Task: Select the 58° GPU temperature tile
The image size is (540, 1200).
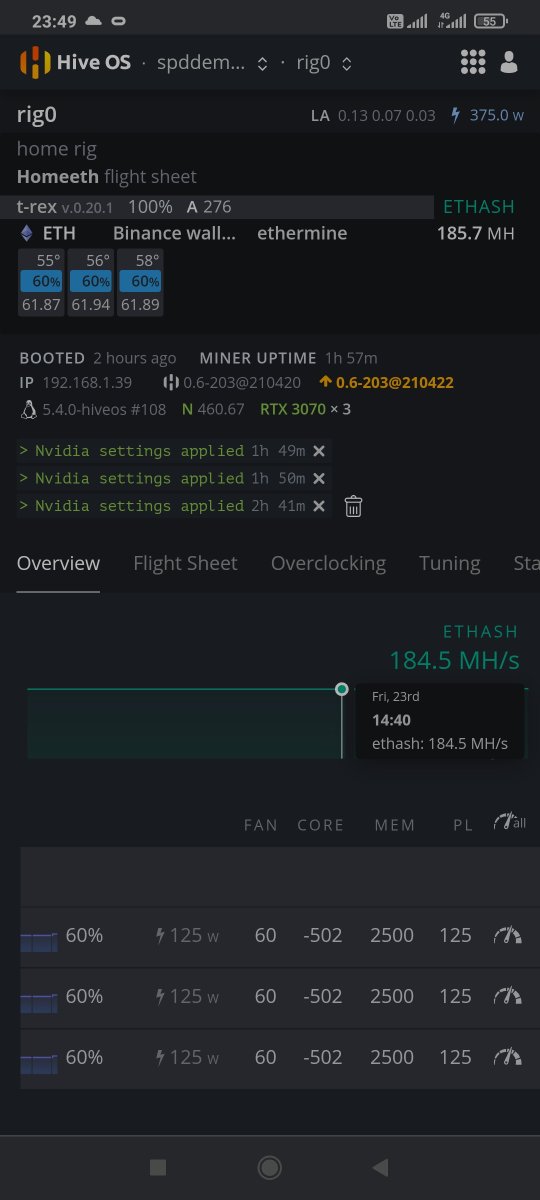Action: click(140, 283)
